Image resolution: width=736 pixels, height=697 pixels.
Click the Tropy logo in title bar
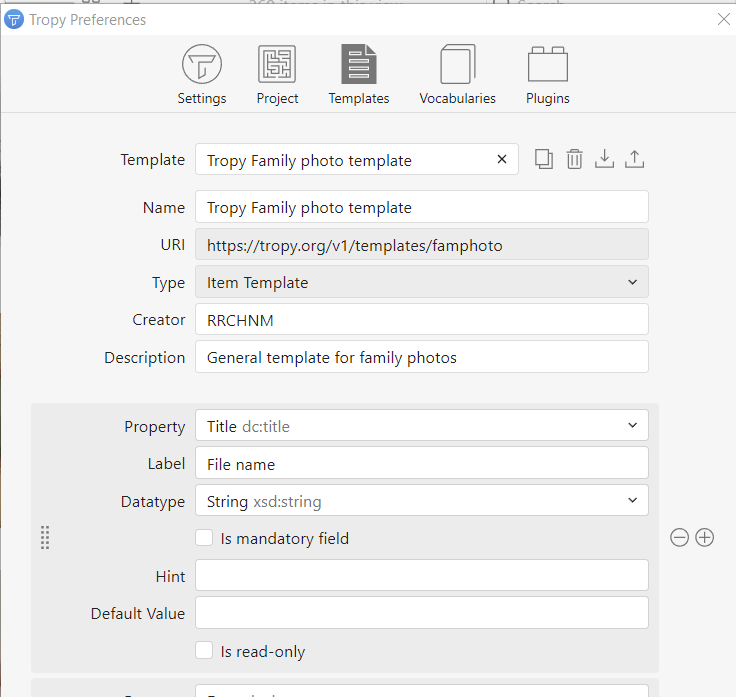coord(14,20)
